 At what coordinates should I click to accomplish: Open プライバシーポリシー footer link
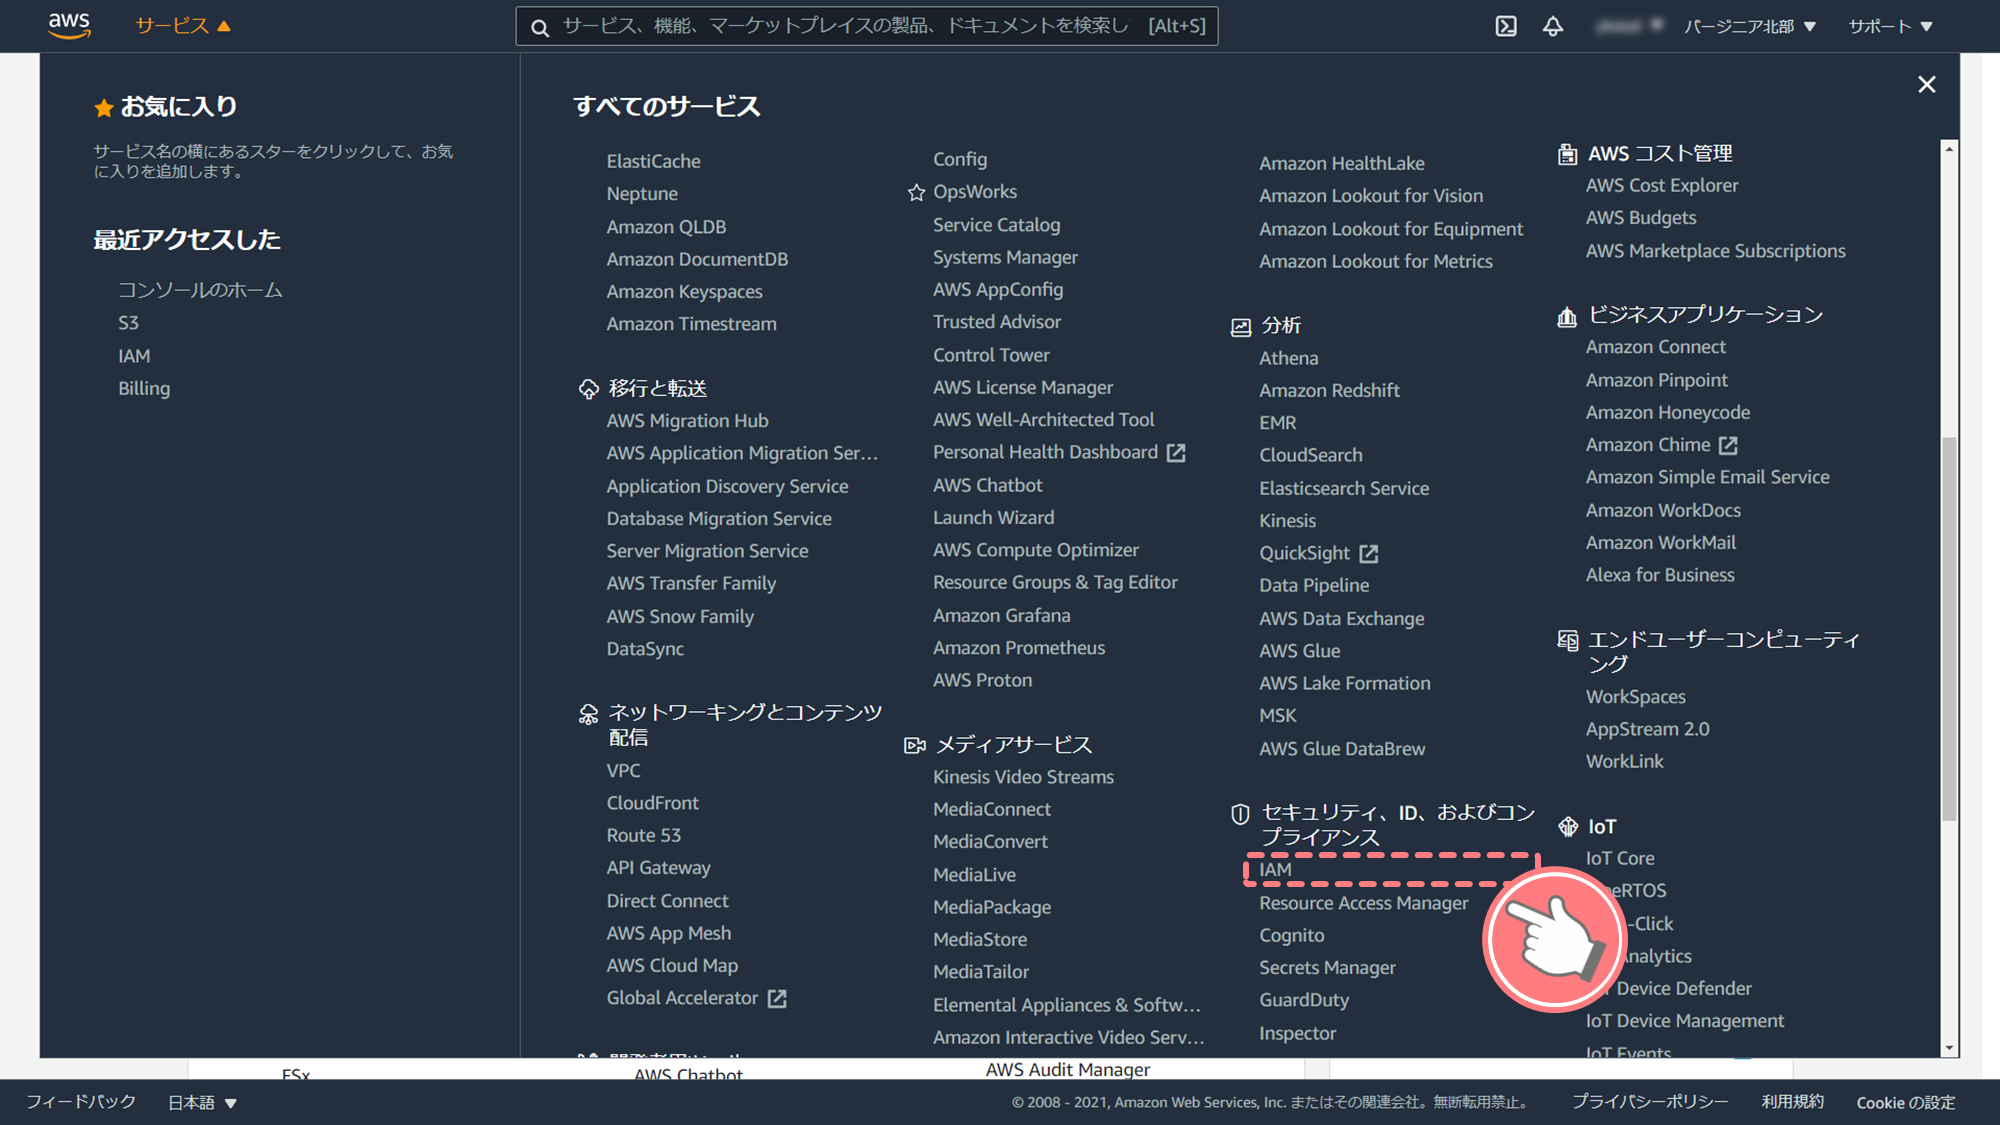point(1649,1102)
